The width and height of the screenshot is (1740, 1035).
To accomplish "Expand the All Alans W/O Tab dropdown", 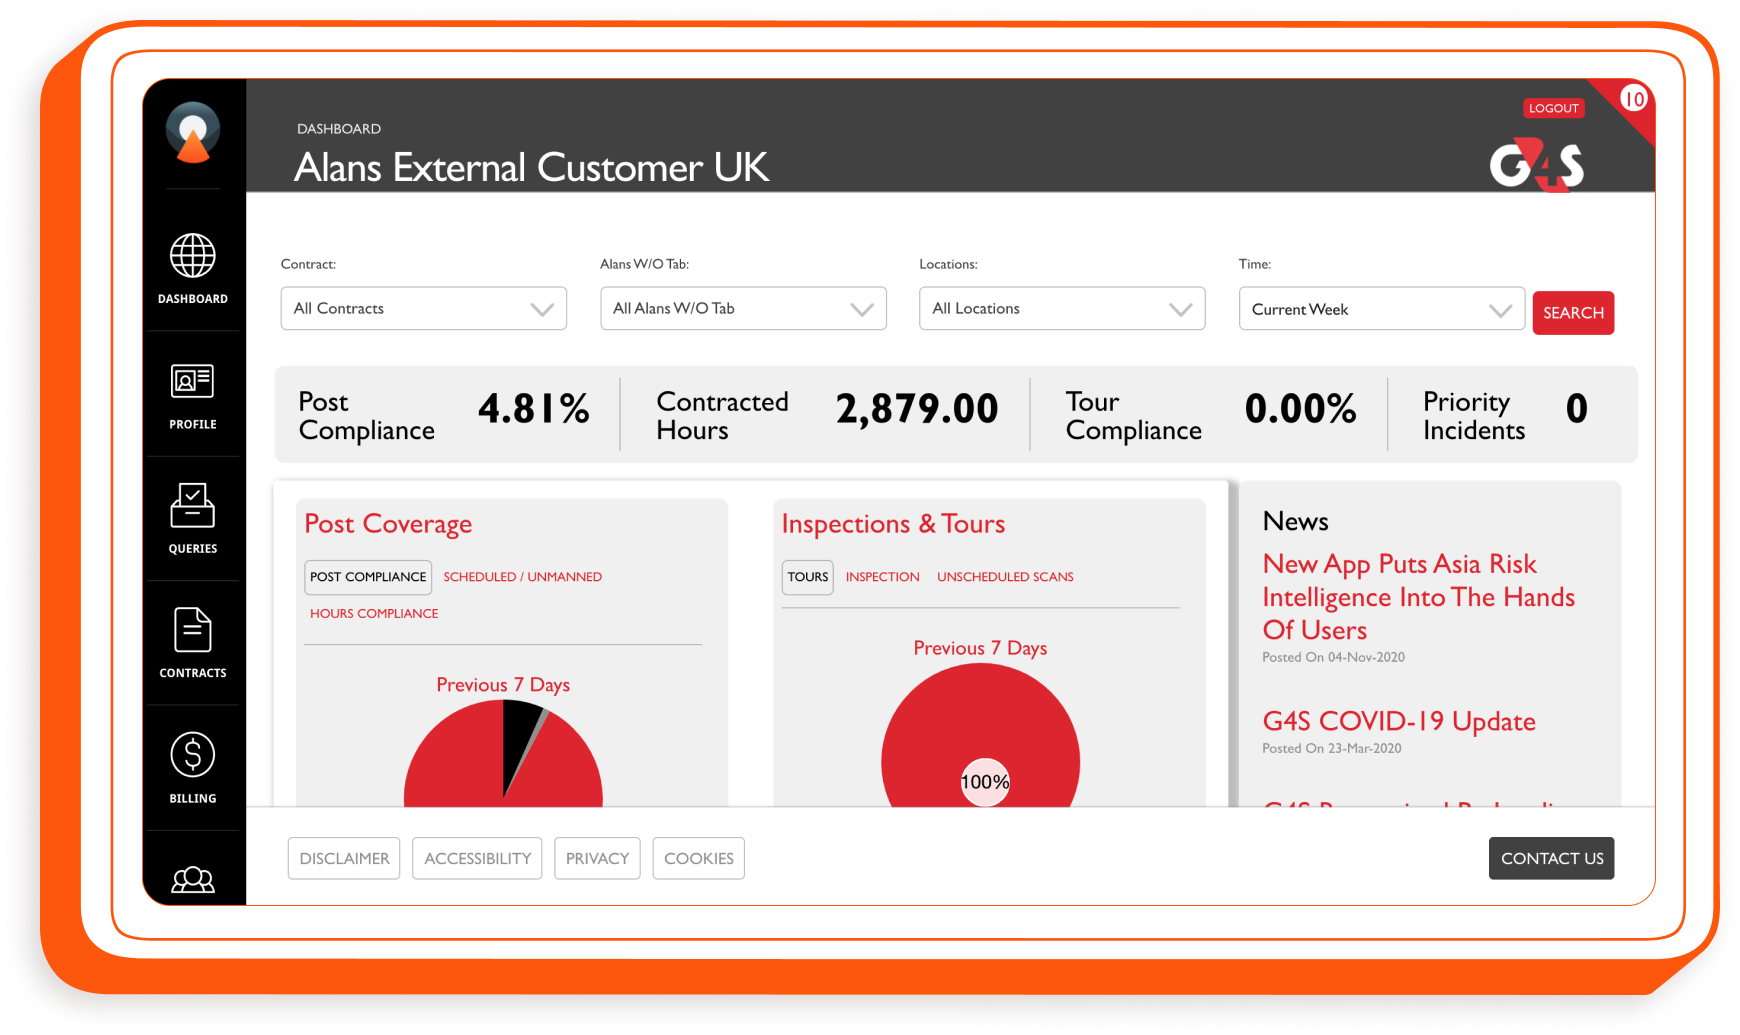I will 743,308.
